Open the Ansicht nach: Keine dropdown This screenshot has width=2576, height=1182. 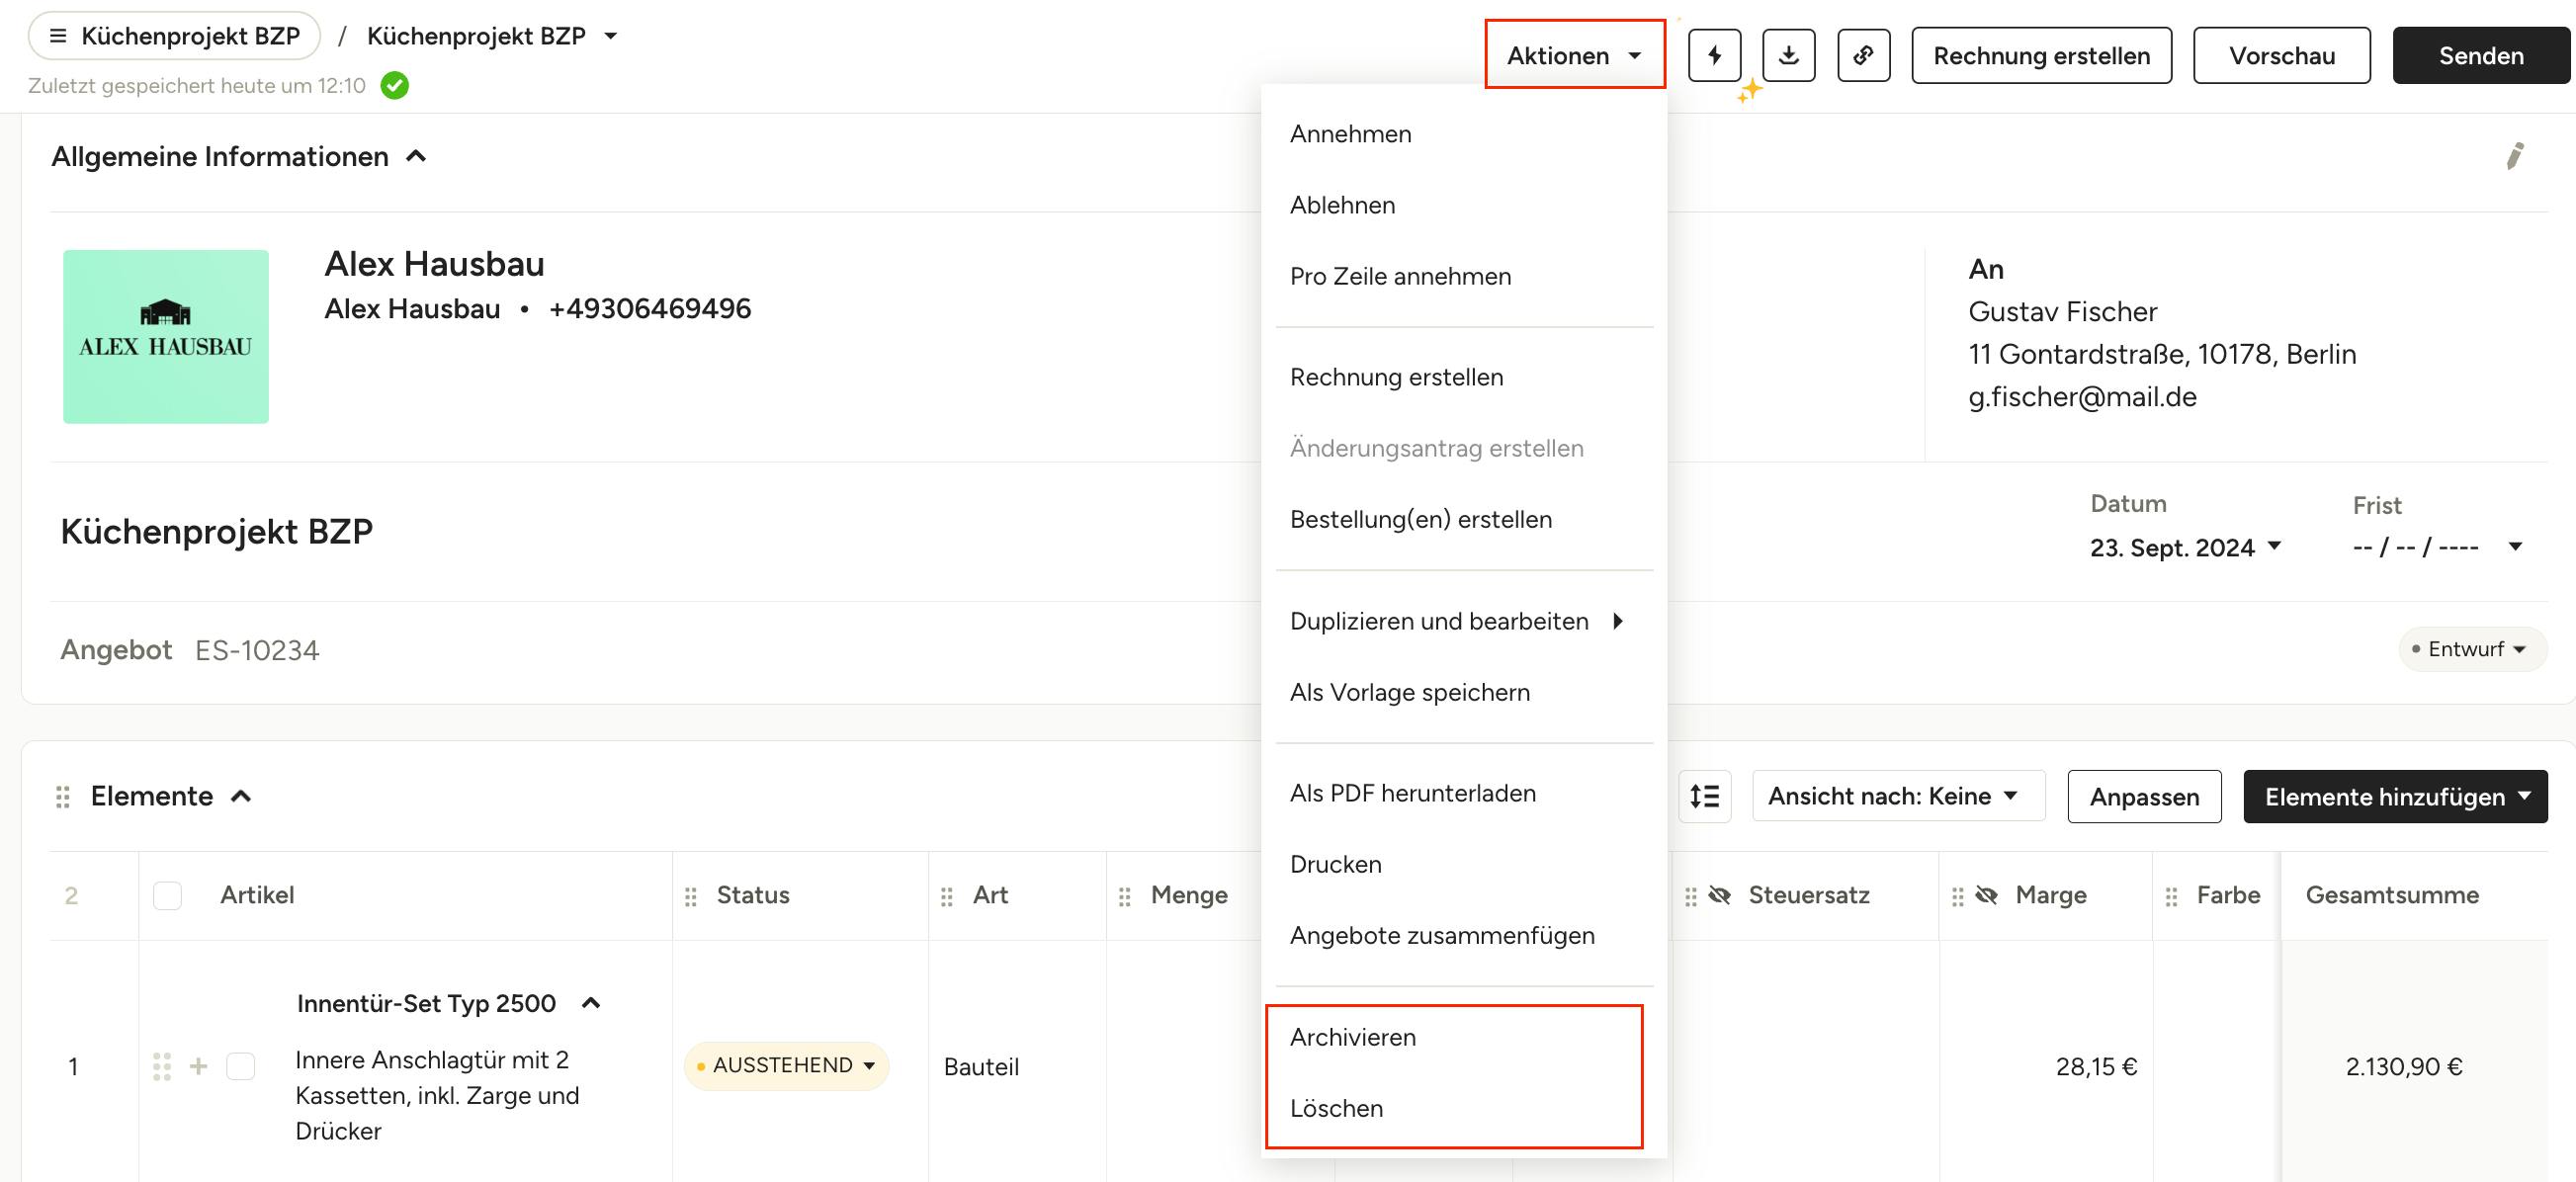point(1897,796)
